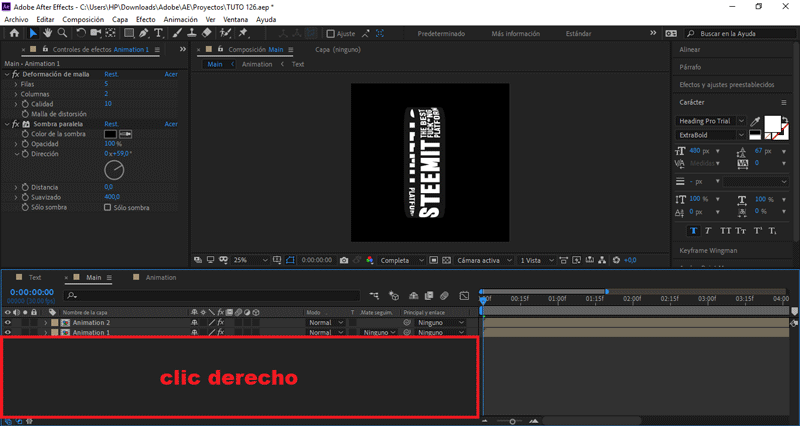The image size is (800, 426).
Task: Open the Estándar workspace
Action: (578, 33)
